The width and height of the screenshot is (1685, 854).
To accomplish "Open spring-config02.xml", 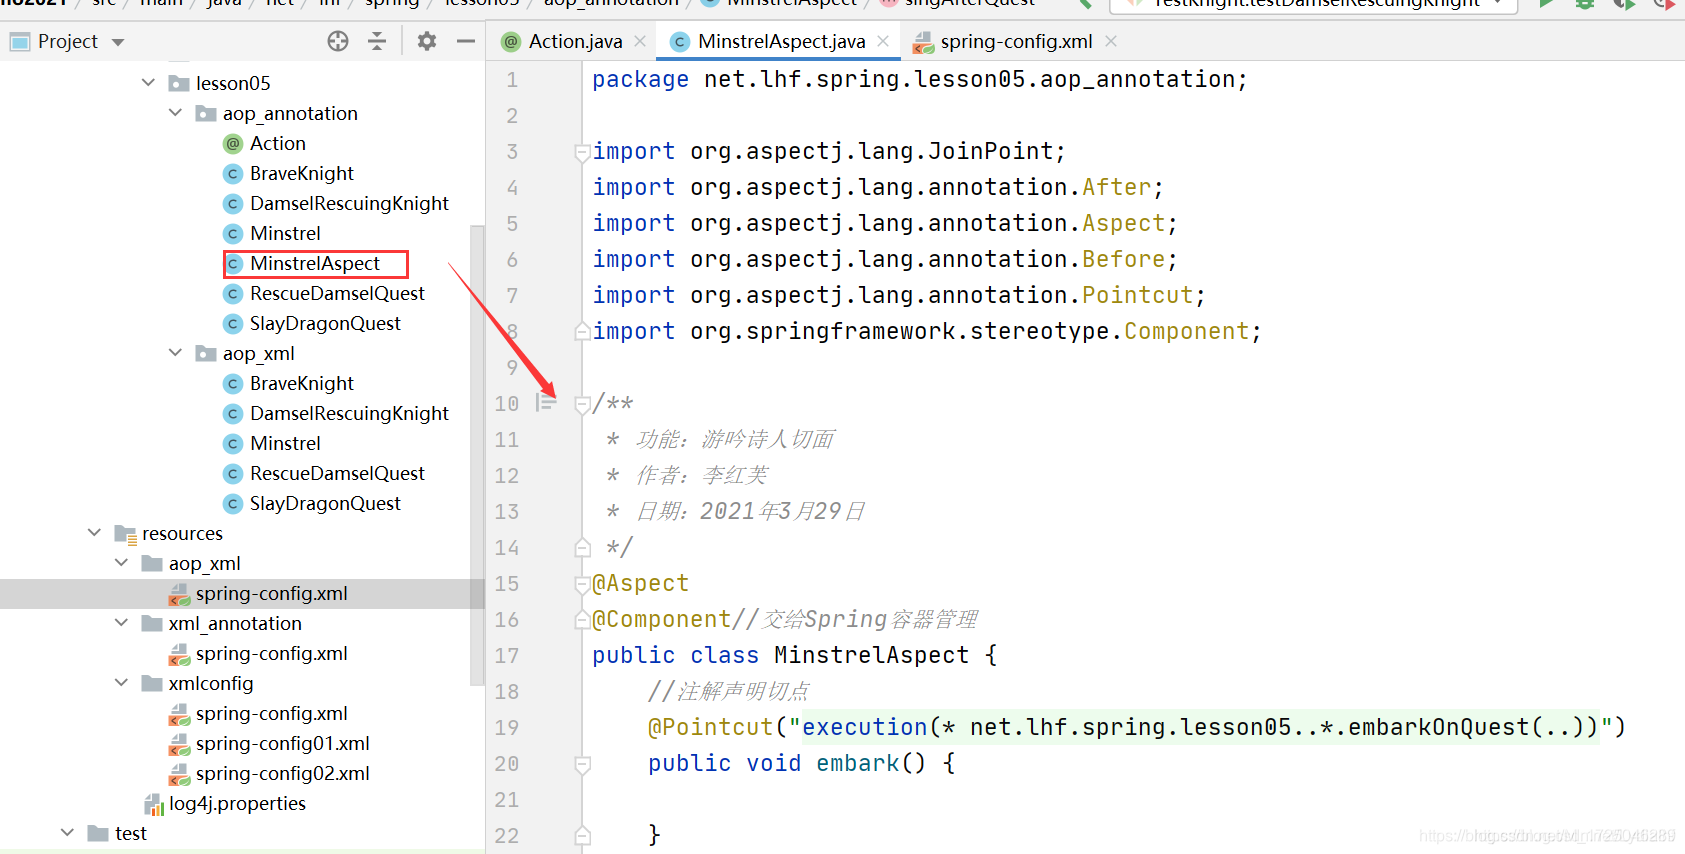I will click(282, 773).
